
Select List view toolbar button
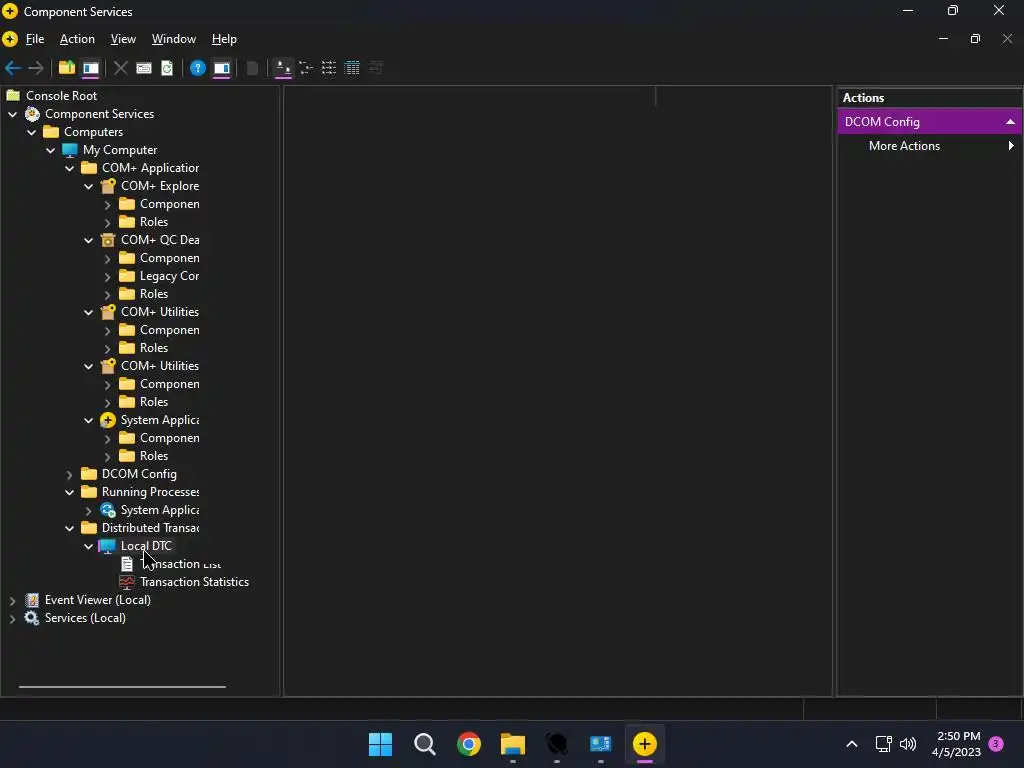328,68
